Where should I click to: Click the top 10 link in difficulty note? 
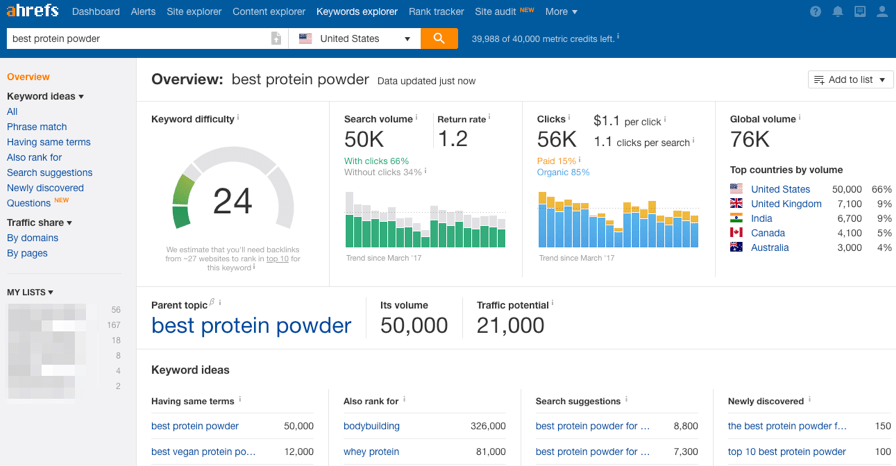[277, 259]
